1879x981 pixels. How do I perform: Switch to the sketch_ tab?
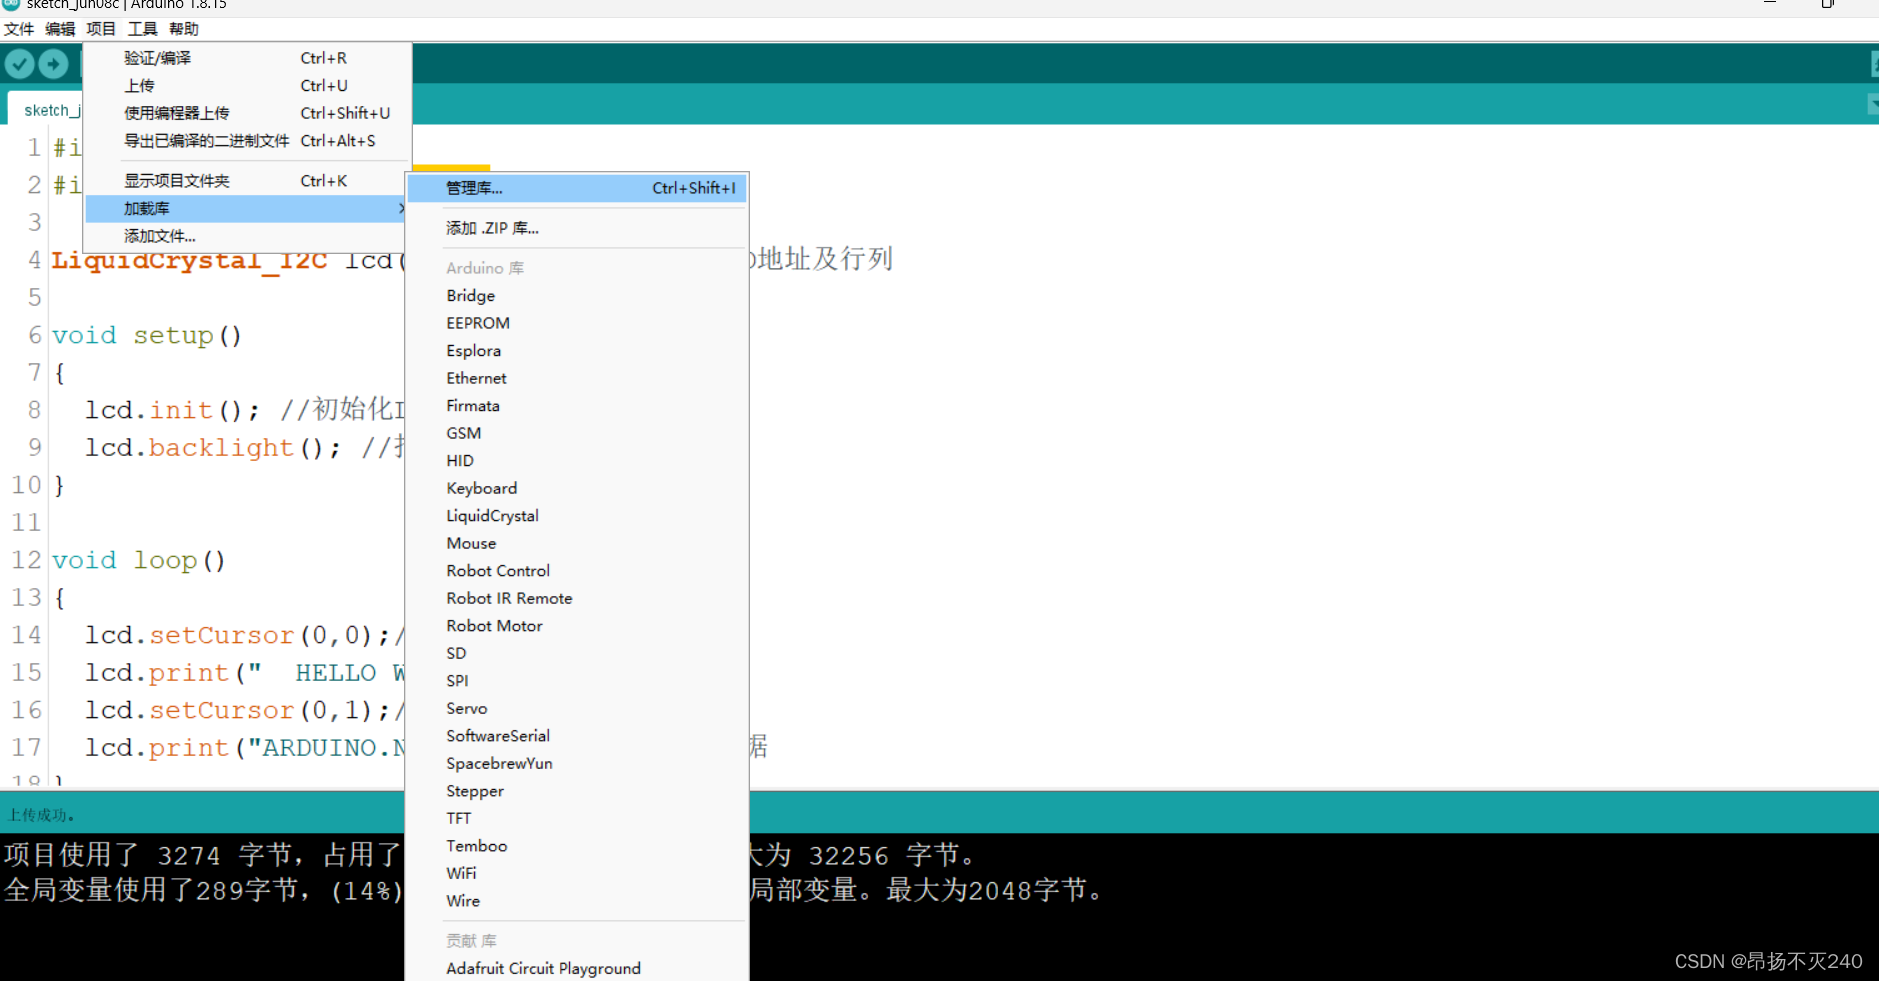(x=46, y=109)
